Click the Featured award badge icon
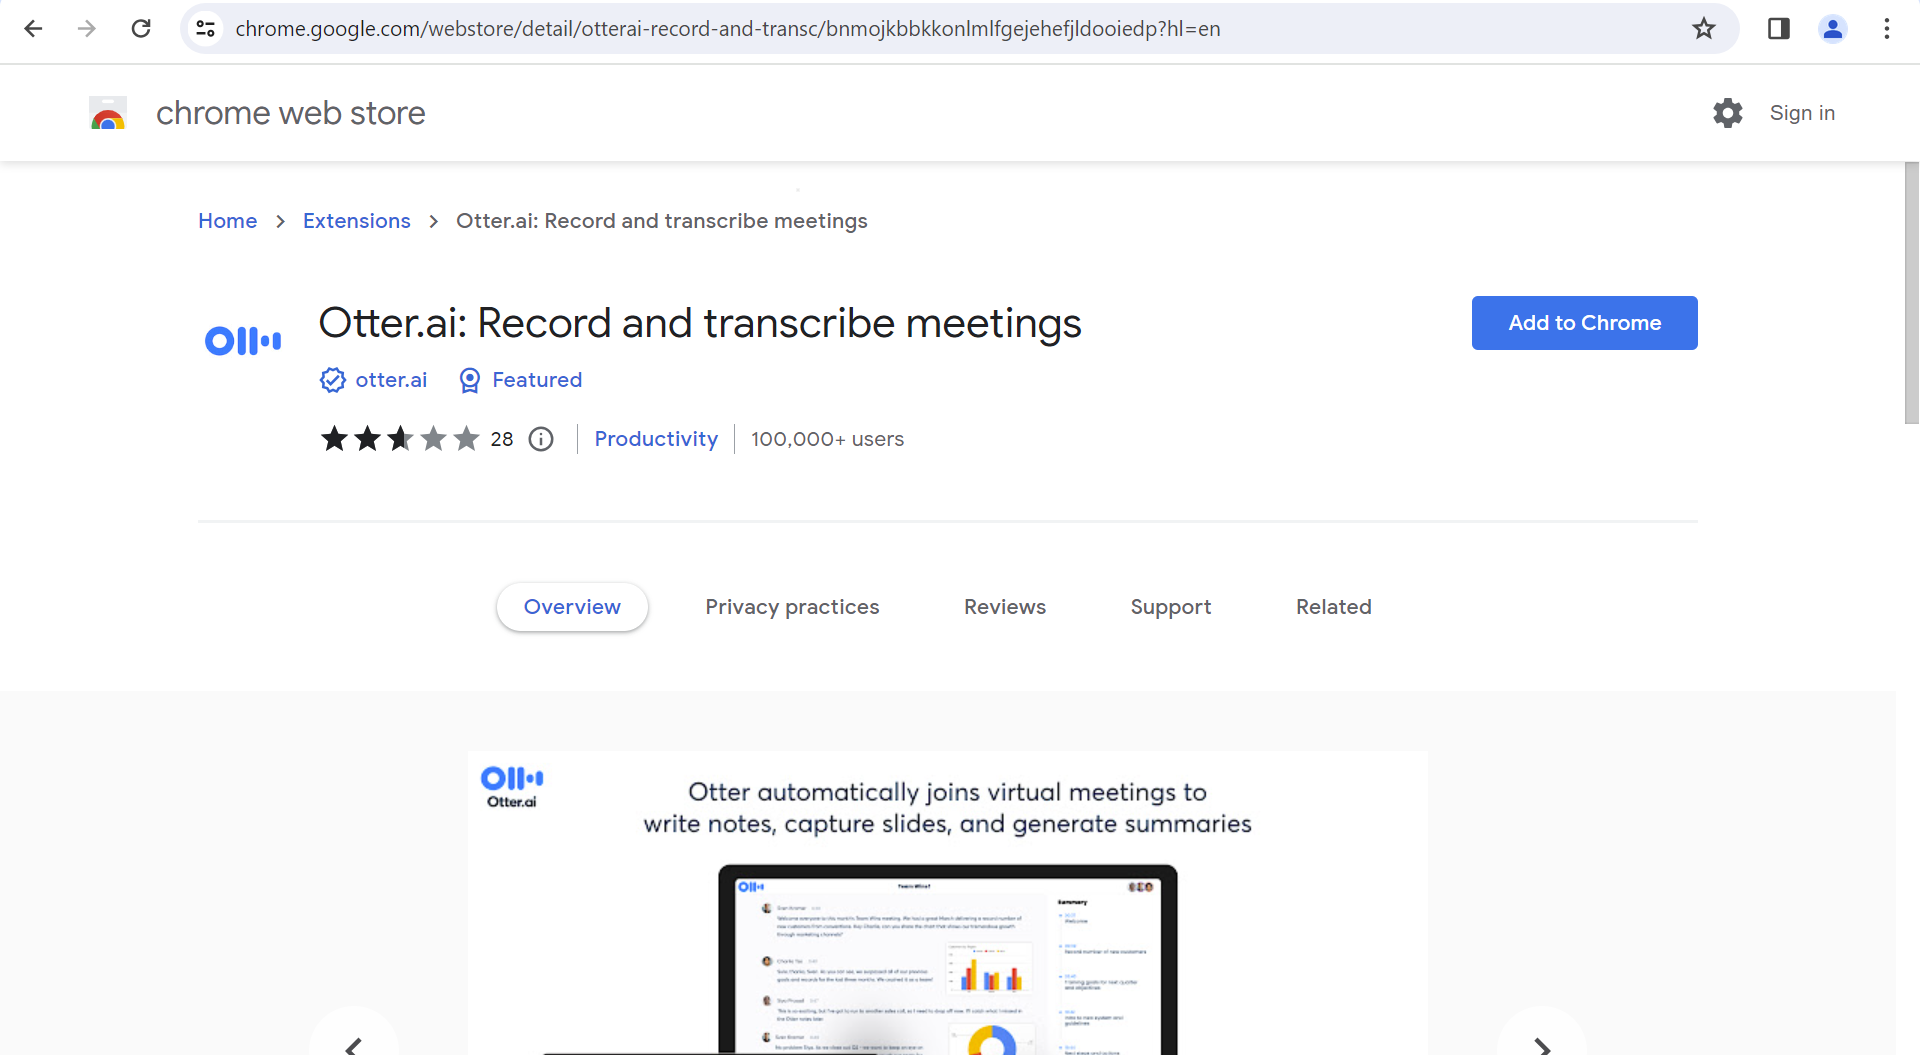The height and width of the screenshot is (1055, 1920). click(469, 380)
